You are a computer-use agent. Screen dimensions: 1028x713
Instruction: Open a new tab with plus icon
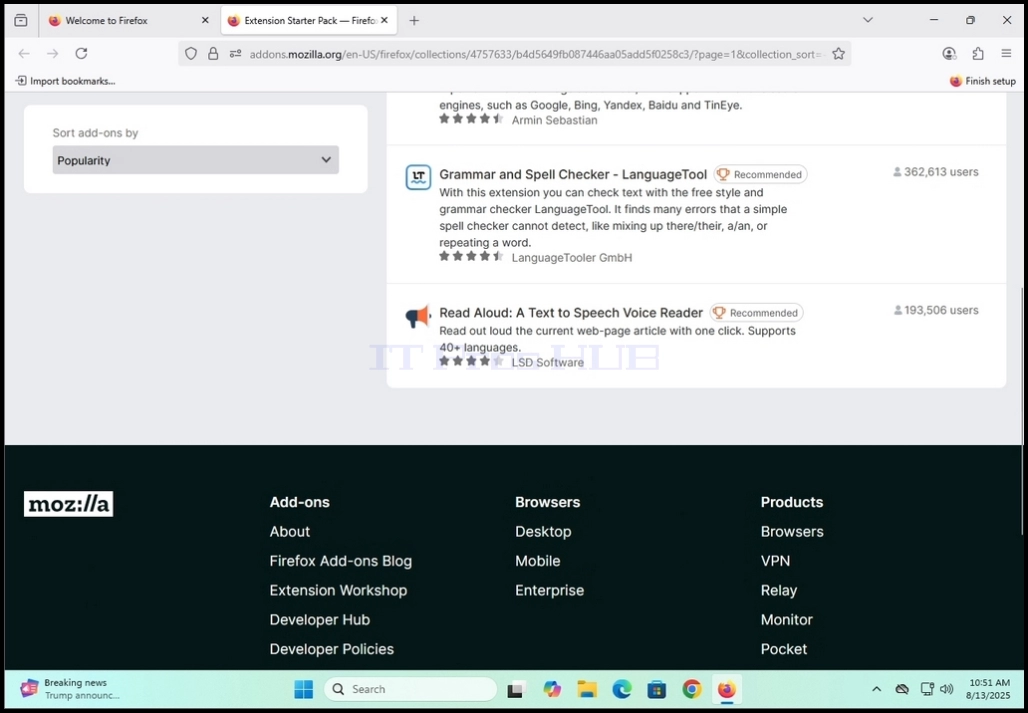[x=414, y=20]
